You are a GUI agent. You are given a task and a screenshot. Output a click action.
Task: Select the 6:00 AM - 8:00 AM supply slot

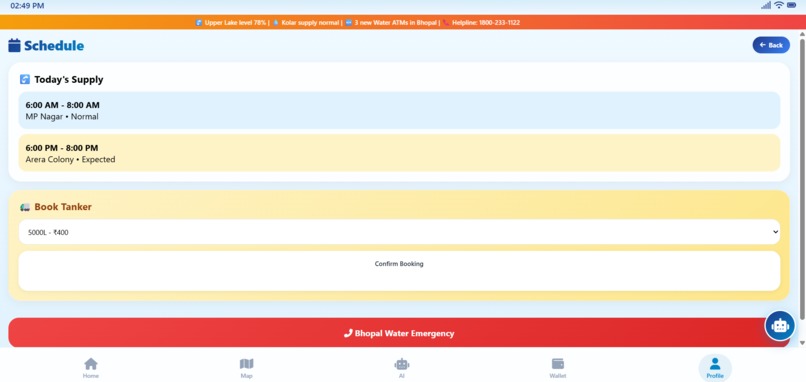[x=399, y=111]
